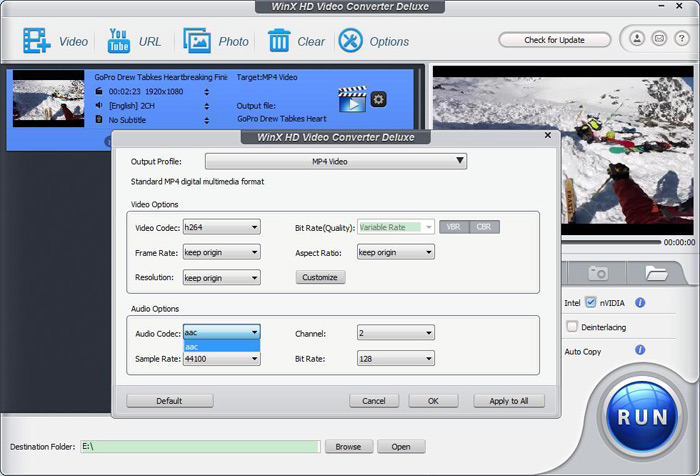Click the preview playback progress slider
Viewport: 700px width, 476px height.
coord(611,242)
